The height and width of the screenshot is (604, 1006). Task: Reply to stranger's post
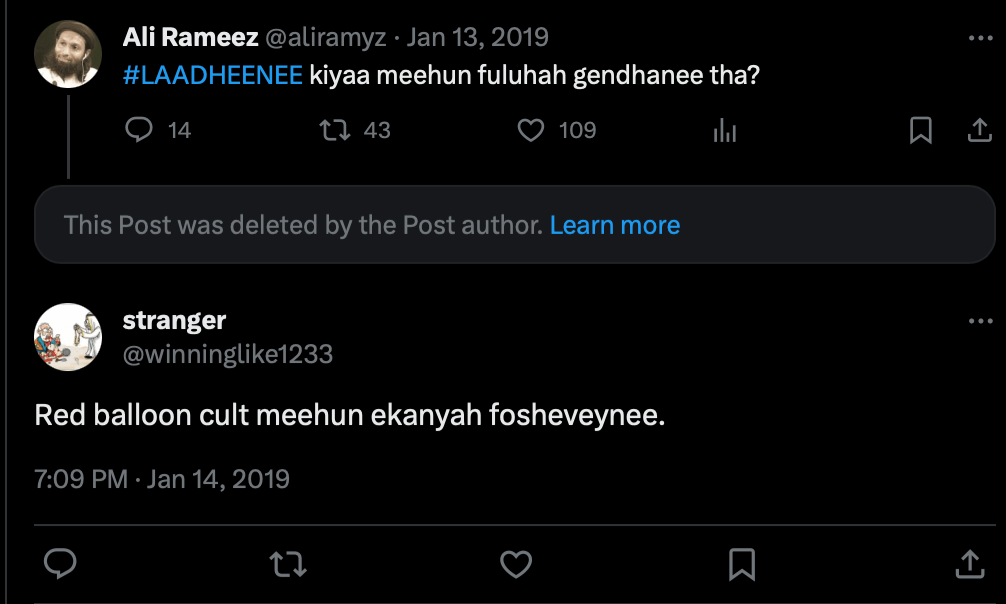click(x=62, y=564)
